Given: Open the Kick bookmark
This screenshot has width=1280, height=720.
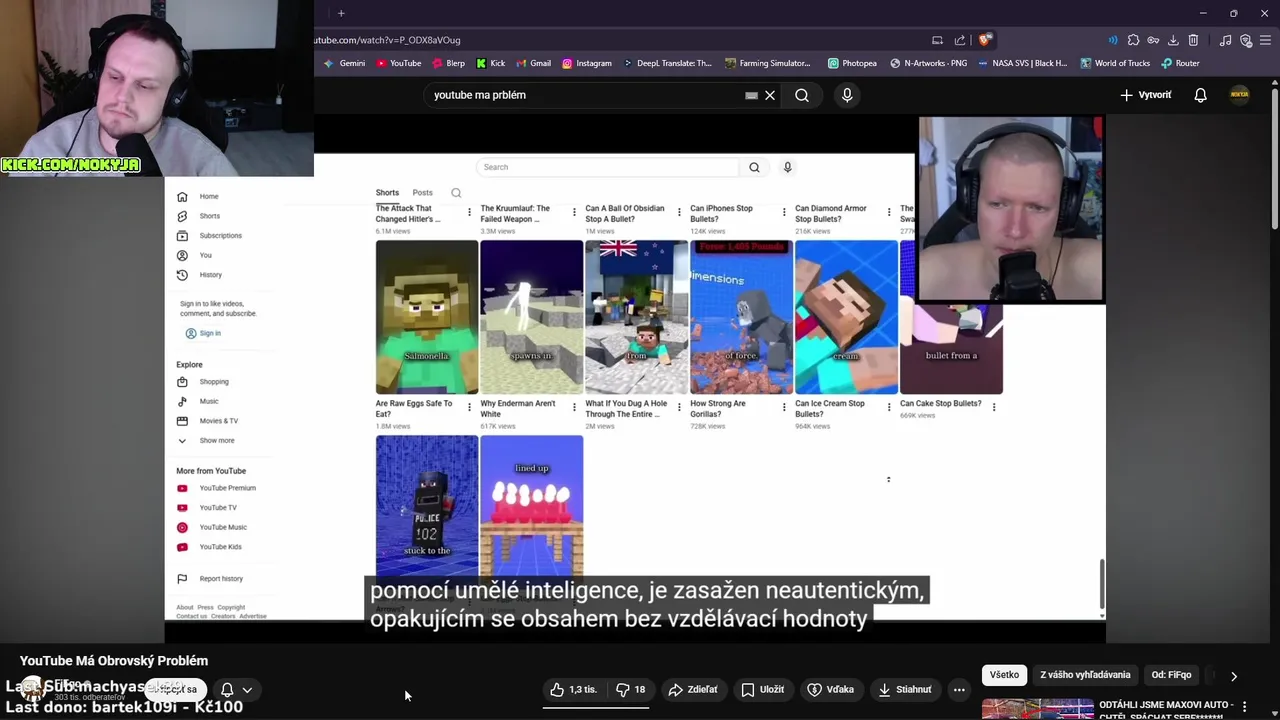Looking at the screenshot, I should 490,63.
